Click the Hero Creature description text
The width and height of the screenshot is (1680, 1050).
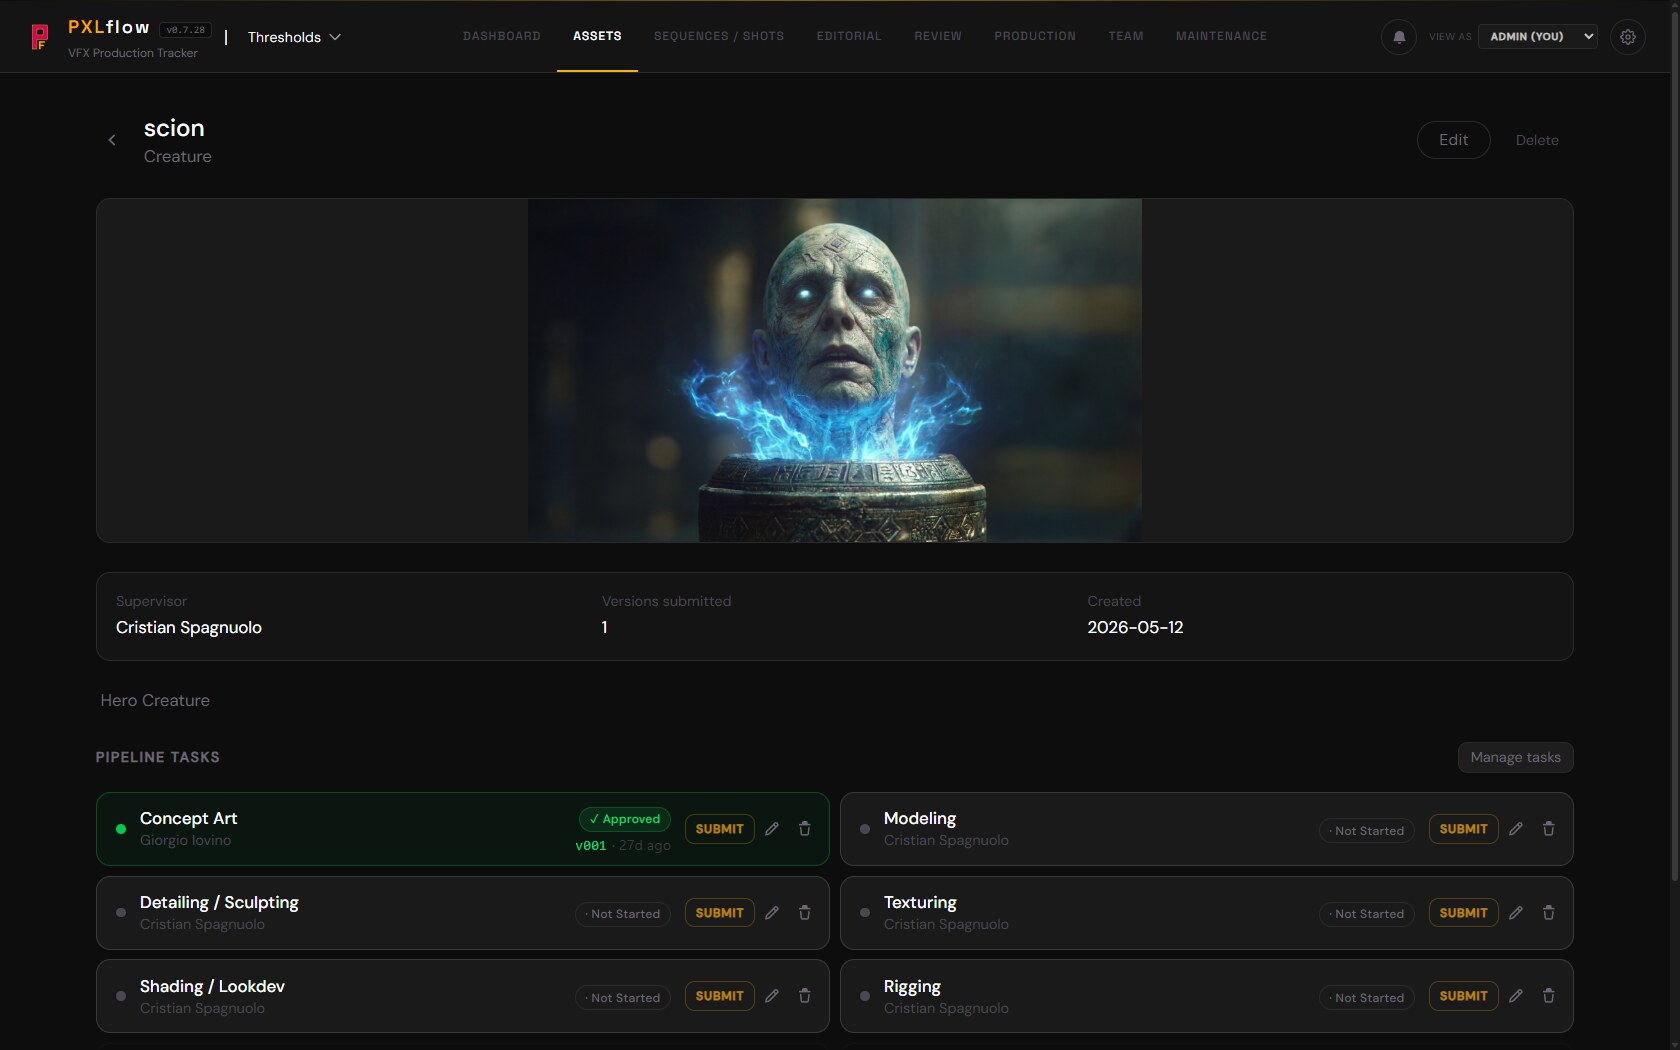(x=155, y=701)
